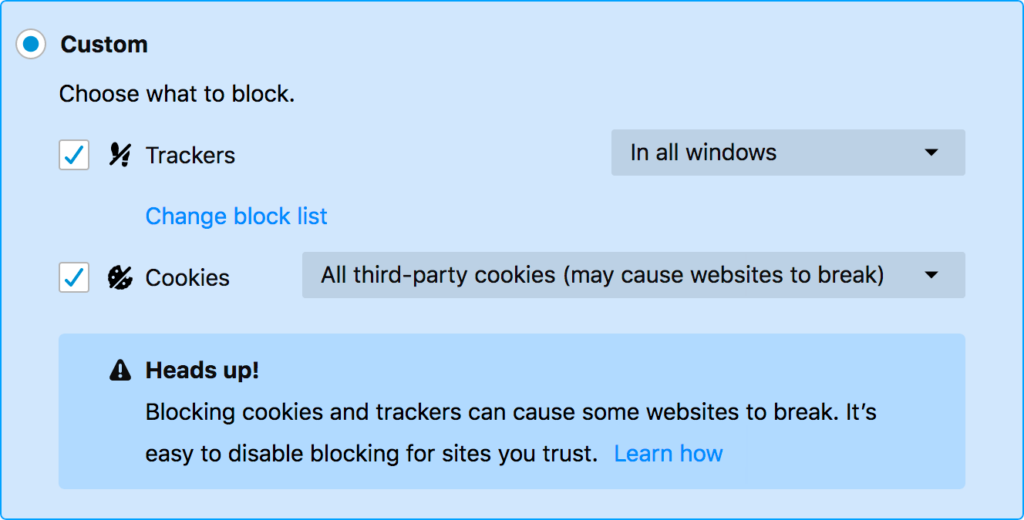Image resolution: width=1024 pixels, height=520 pixels.
Task: Click the checkmark inside Cookies box
Action: click(74, 277)
